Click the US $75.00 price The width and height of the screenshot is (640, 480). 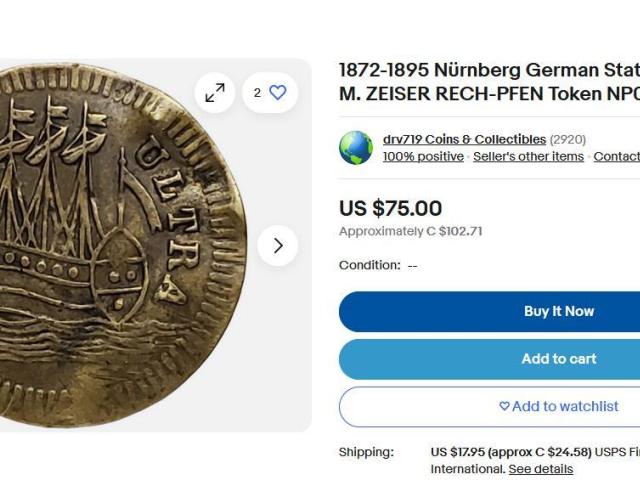pyautogui.click(x=390, y=208)
